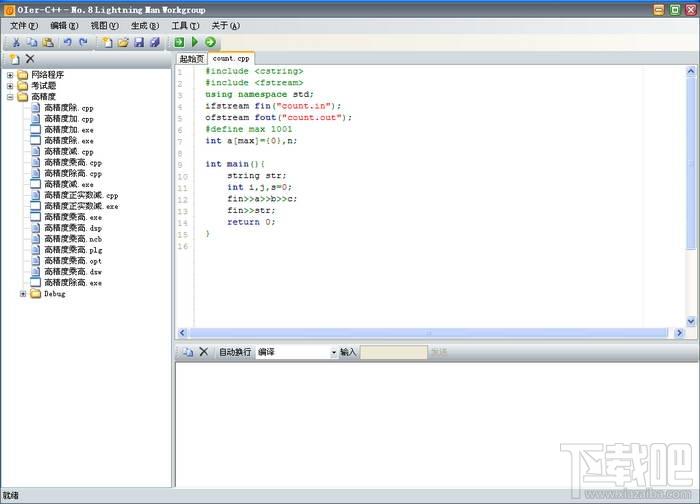
Task: Click the 输入 input text field
Action: pyautogui.click(x=394, y=352)
